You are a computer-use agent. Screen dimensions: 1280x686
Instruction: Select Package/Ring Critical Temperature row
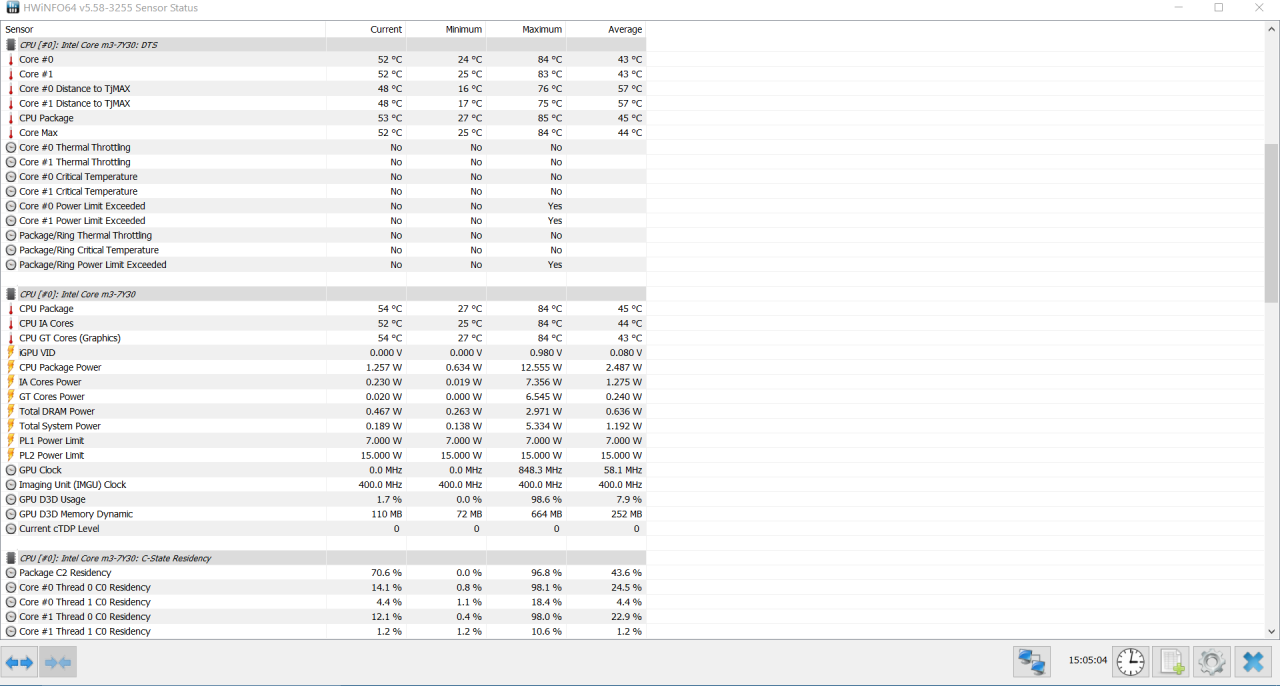(323, 250)
